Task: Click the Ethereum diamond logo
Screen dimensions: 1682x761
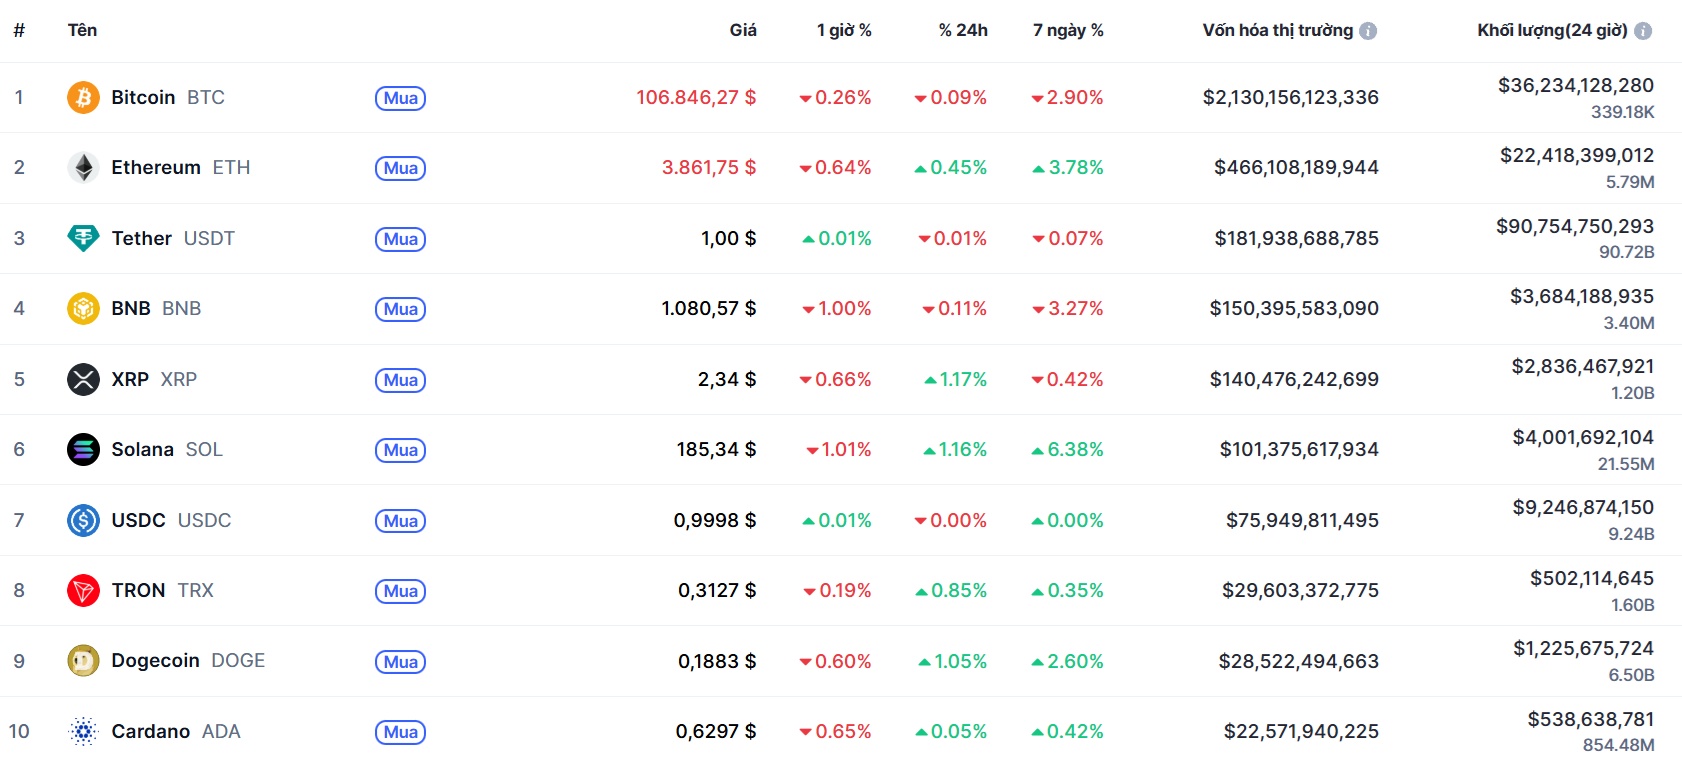Action: tap(83, 167)
